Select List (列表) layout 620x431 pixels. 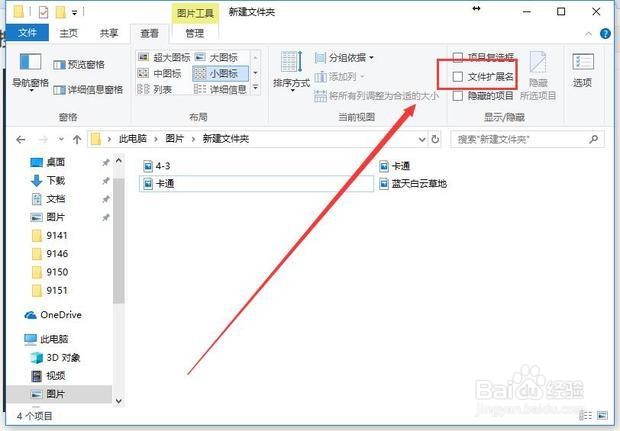(155, 89)
